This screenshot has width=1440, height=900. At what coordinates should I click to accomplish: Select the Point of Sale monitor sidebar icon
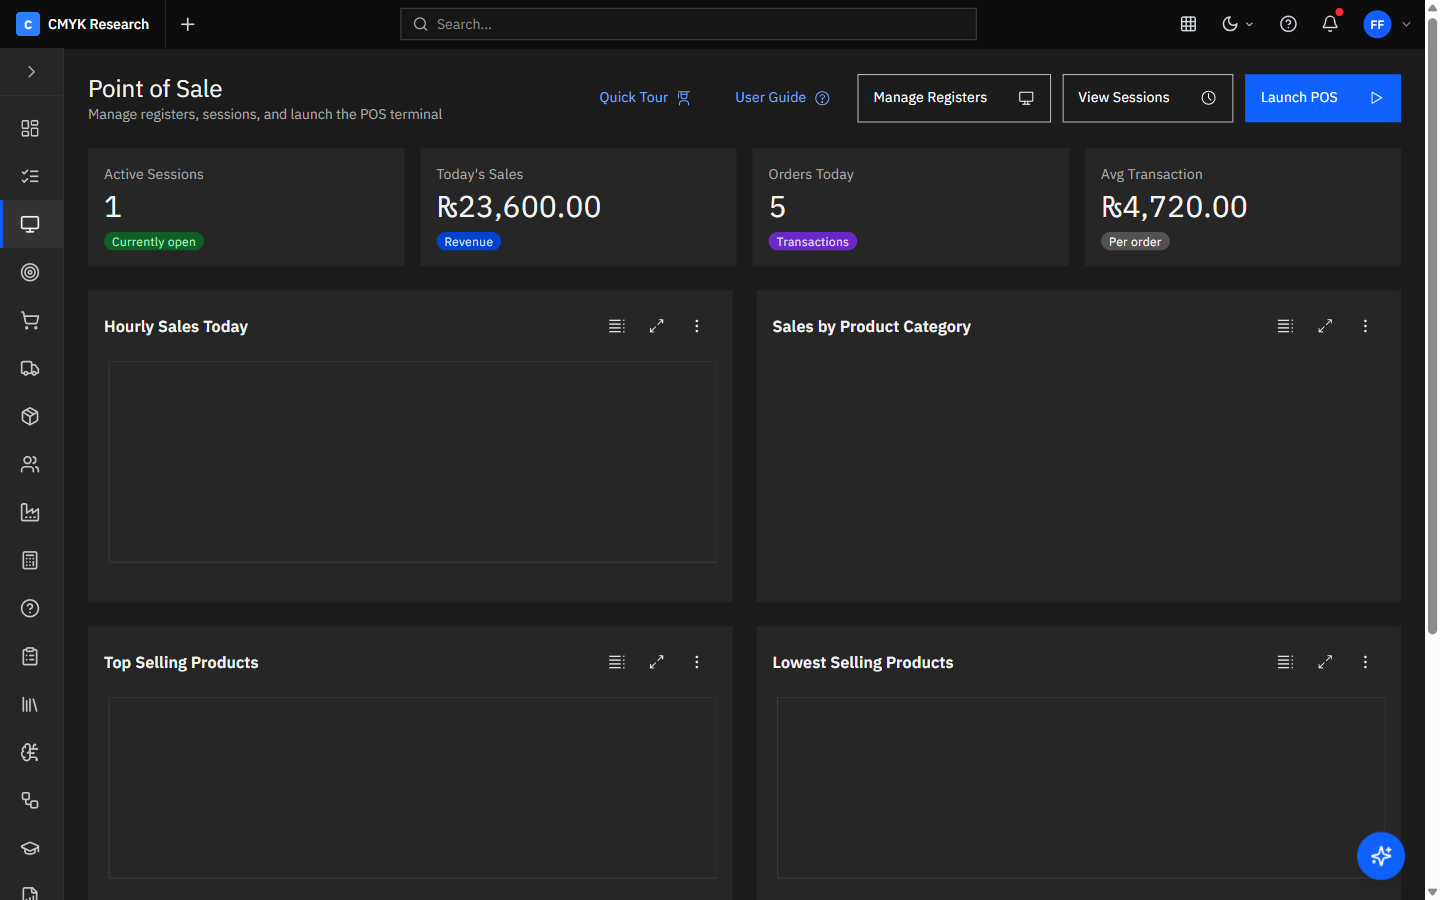pos(30,224)
